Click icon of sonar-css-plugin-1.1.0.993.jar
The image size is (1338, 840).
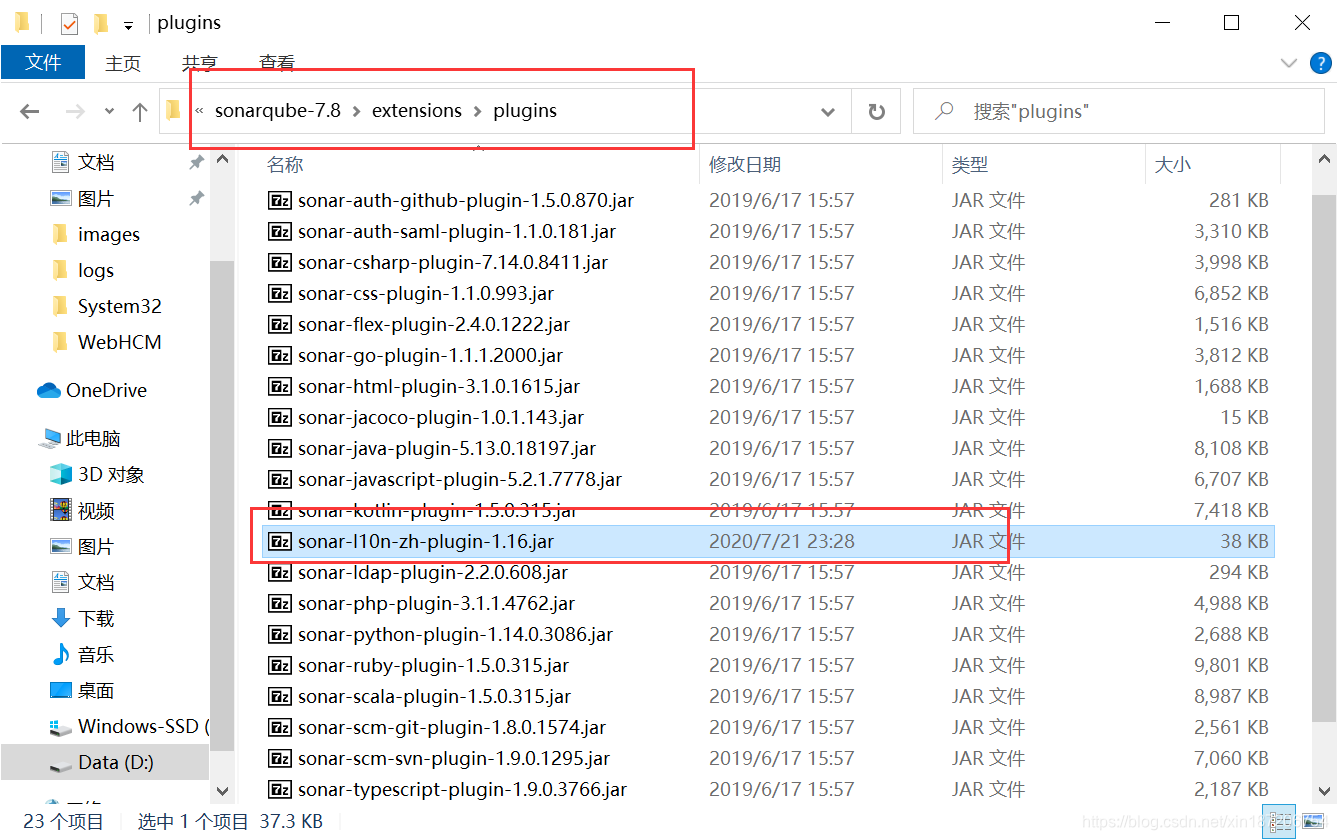(x=280, y=293)
